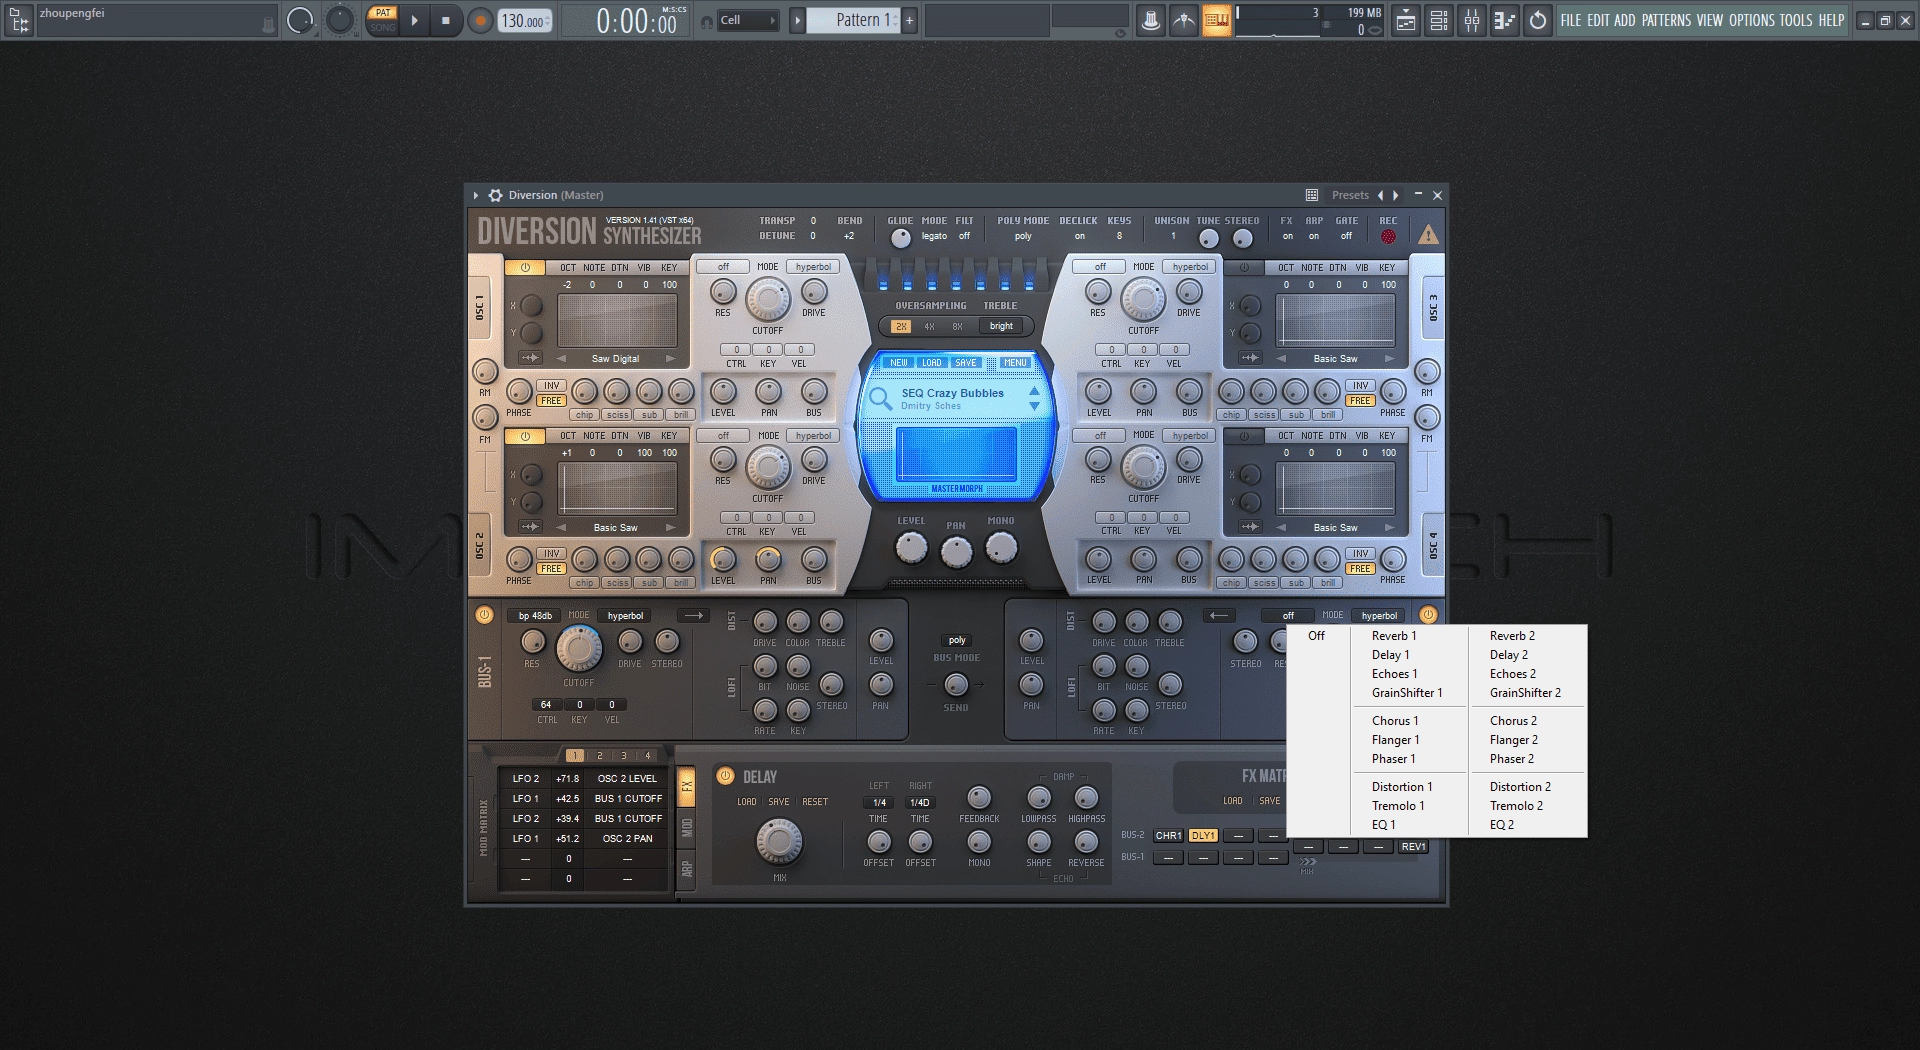Viewport: 1920px width, 1050px height.
Task: Click the BUS-2 routing left arrow button
Action: point(1220,615)
